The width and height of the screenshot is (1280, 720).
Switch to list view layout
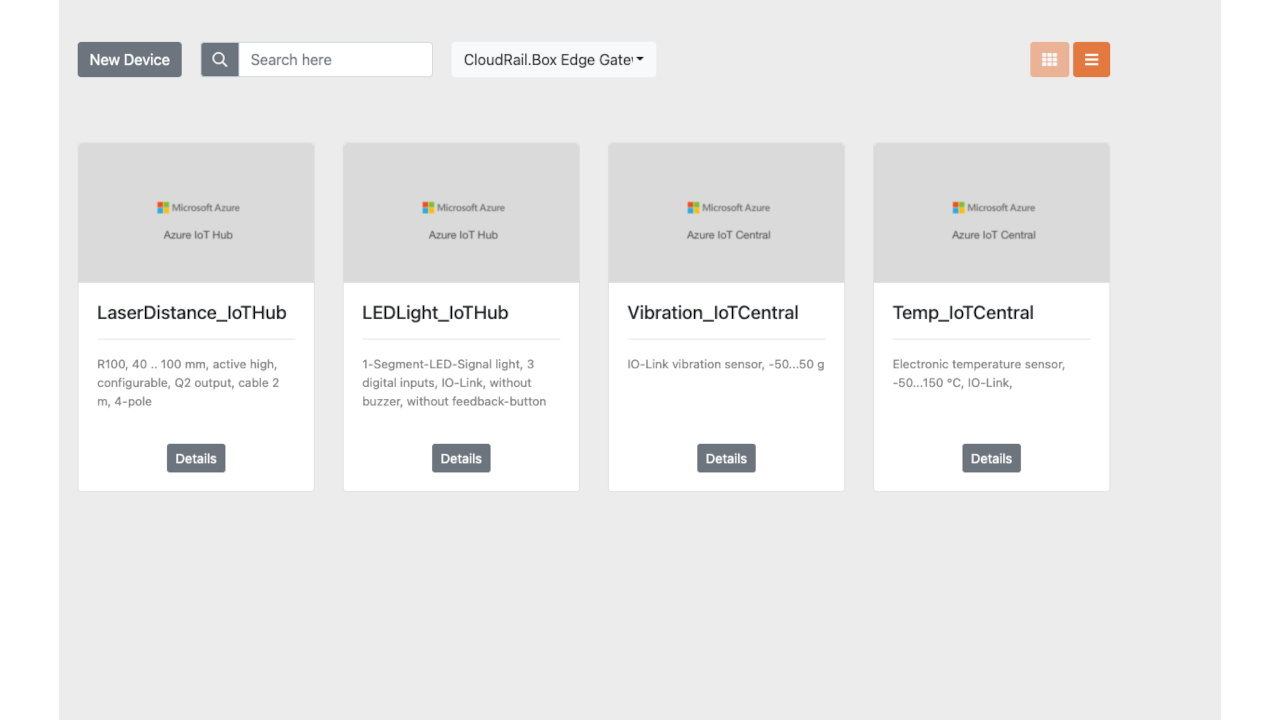tap(1091, 60)
